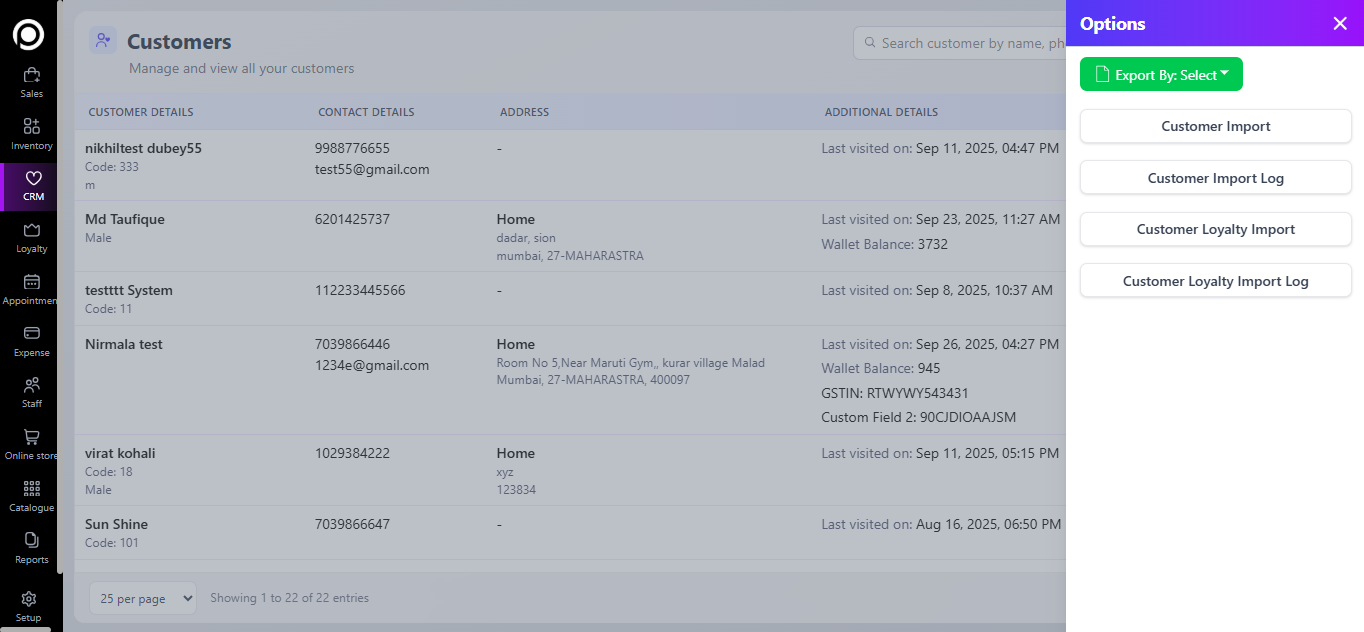This screenshot has width=1364, height=632.
Task: Open the Sales icon in sidebar
Action: pyautogui.click(x=31, y=75)
